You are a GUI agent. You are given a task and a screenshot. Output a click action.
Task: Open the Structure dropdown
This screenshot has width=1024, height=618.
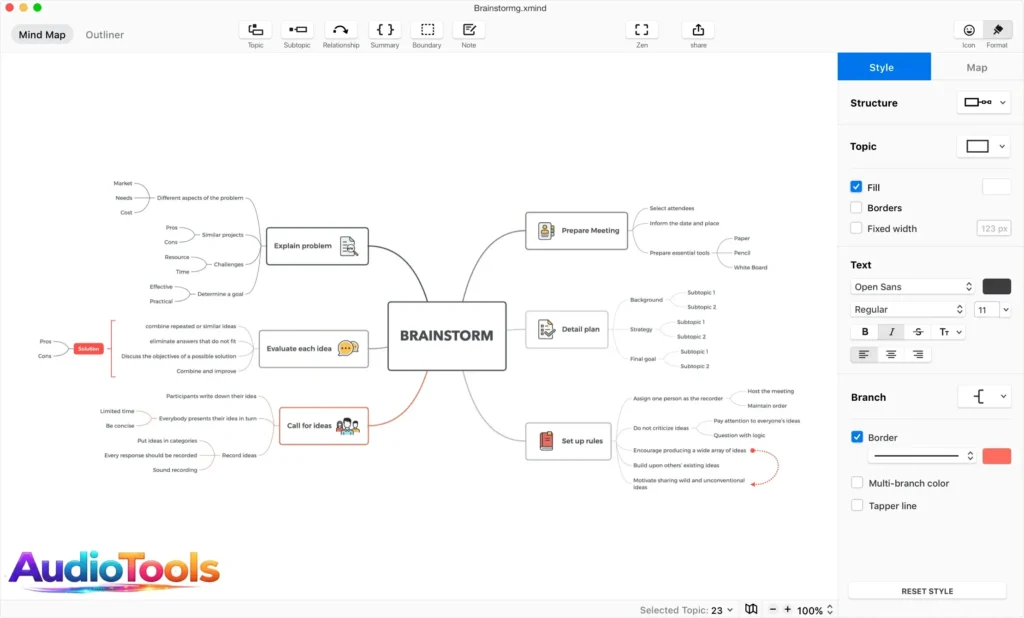[x=983, y=101]
